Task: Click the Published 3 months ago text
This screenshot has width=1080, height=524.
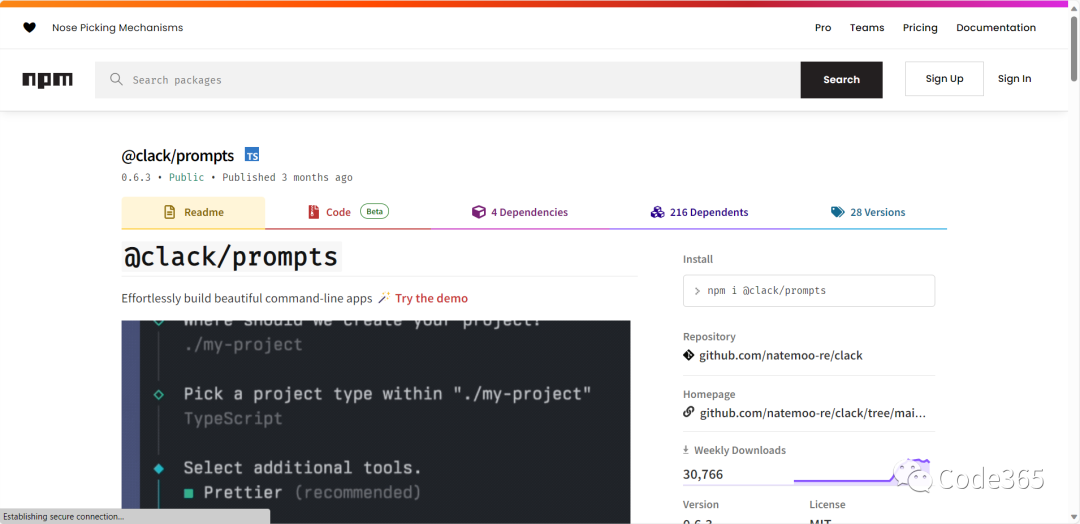Action: (287, 177)
